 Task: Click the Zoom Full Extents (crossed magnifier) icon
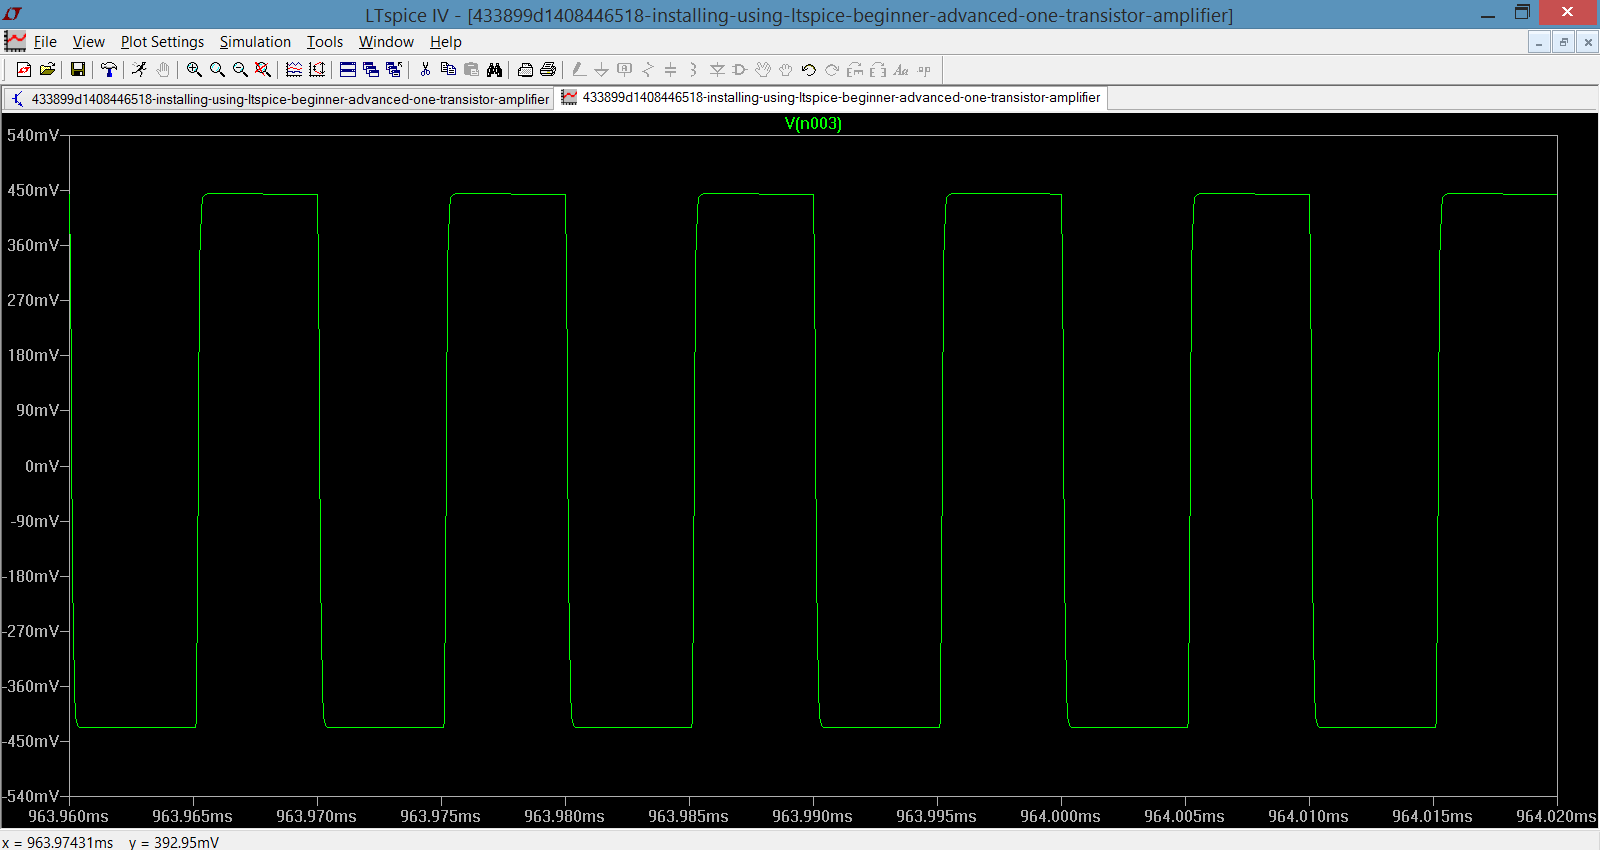click(x=263, y=69)
